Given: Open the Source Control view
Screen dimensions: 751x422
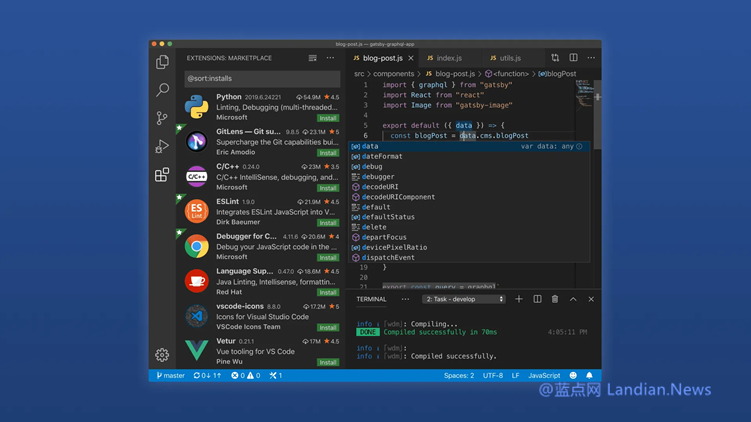Looking at the screenshot, I should (162, 118).
